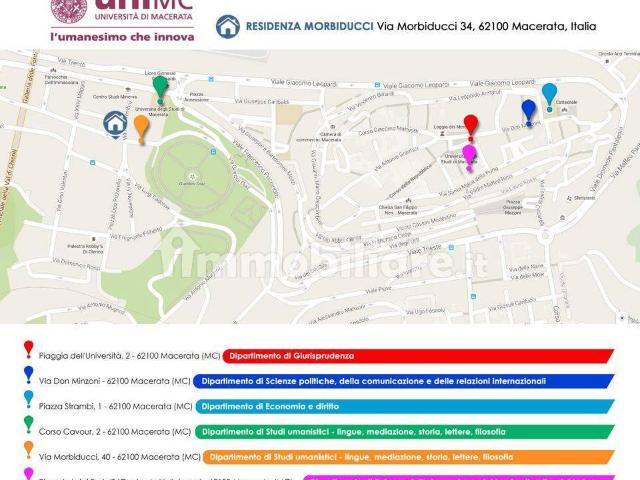
Task: Click the transit stop icon next to Viale Trieste label
Action: click(x=451, y=247)
